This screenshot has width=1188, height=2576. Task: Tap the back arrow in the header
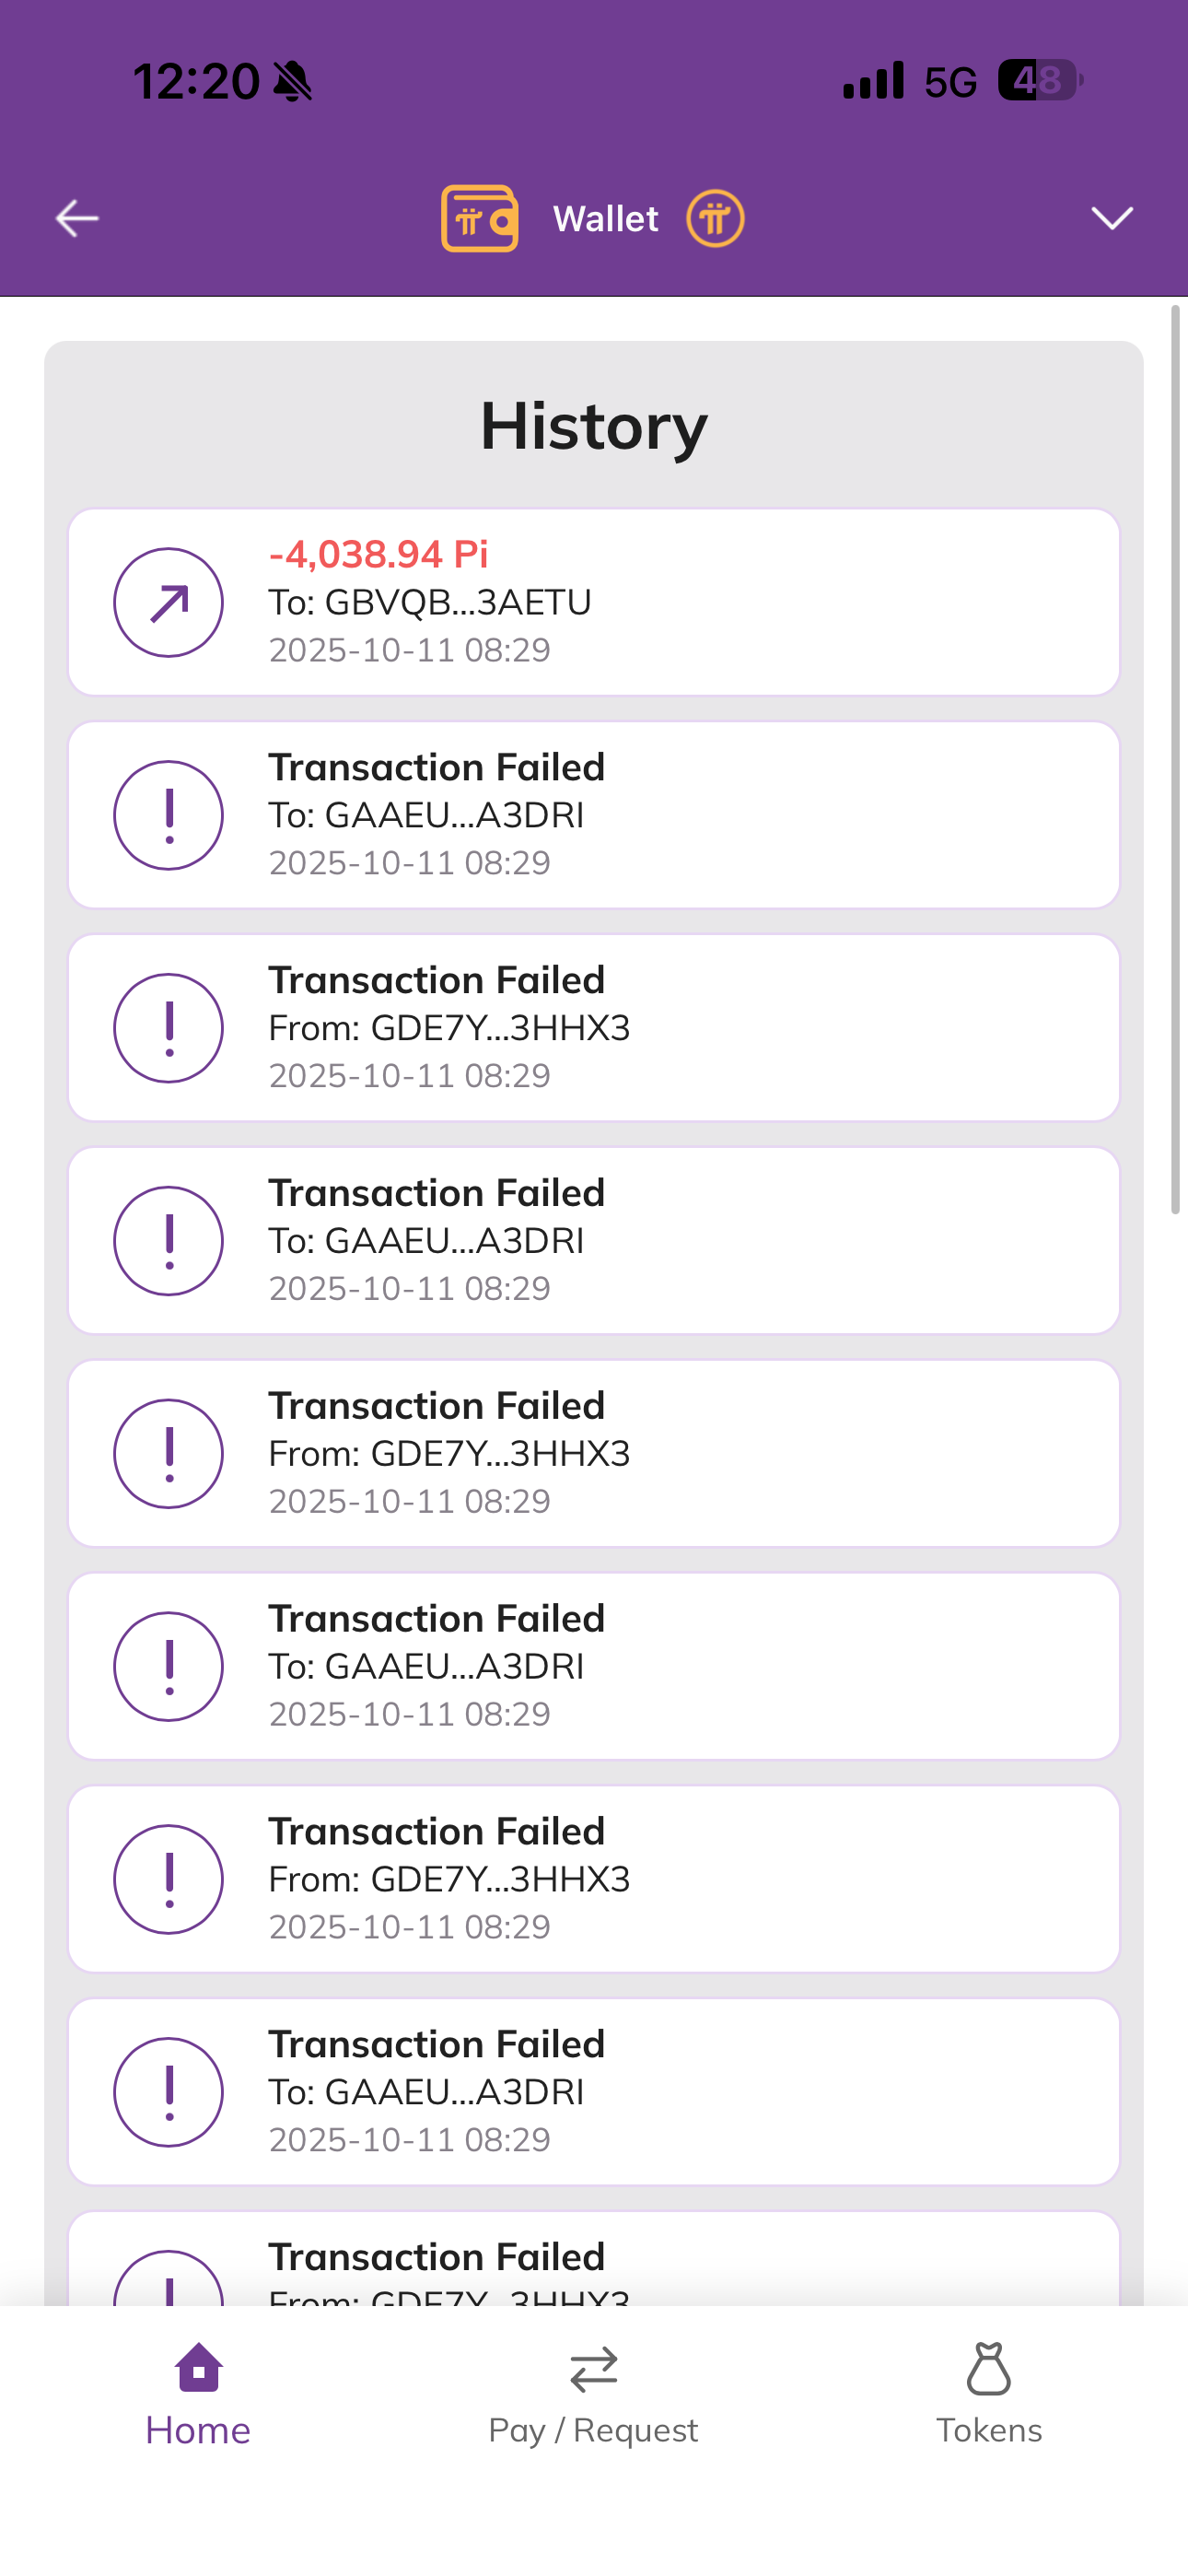coord(77,218)
